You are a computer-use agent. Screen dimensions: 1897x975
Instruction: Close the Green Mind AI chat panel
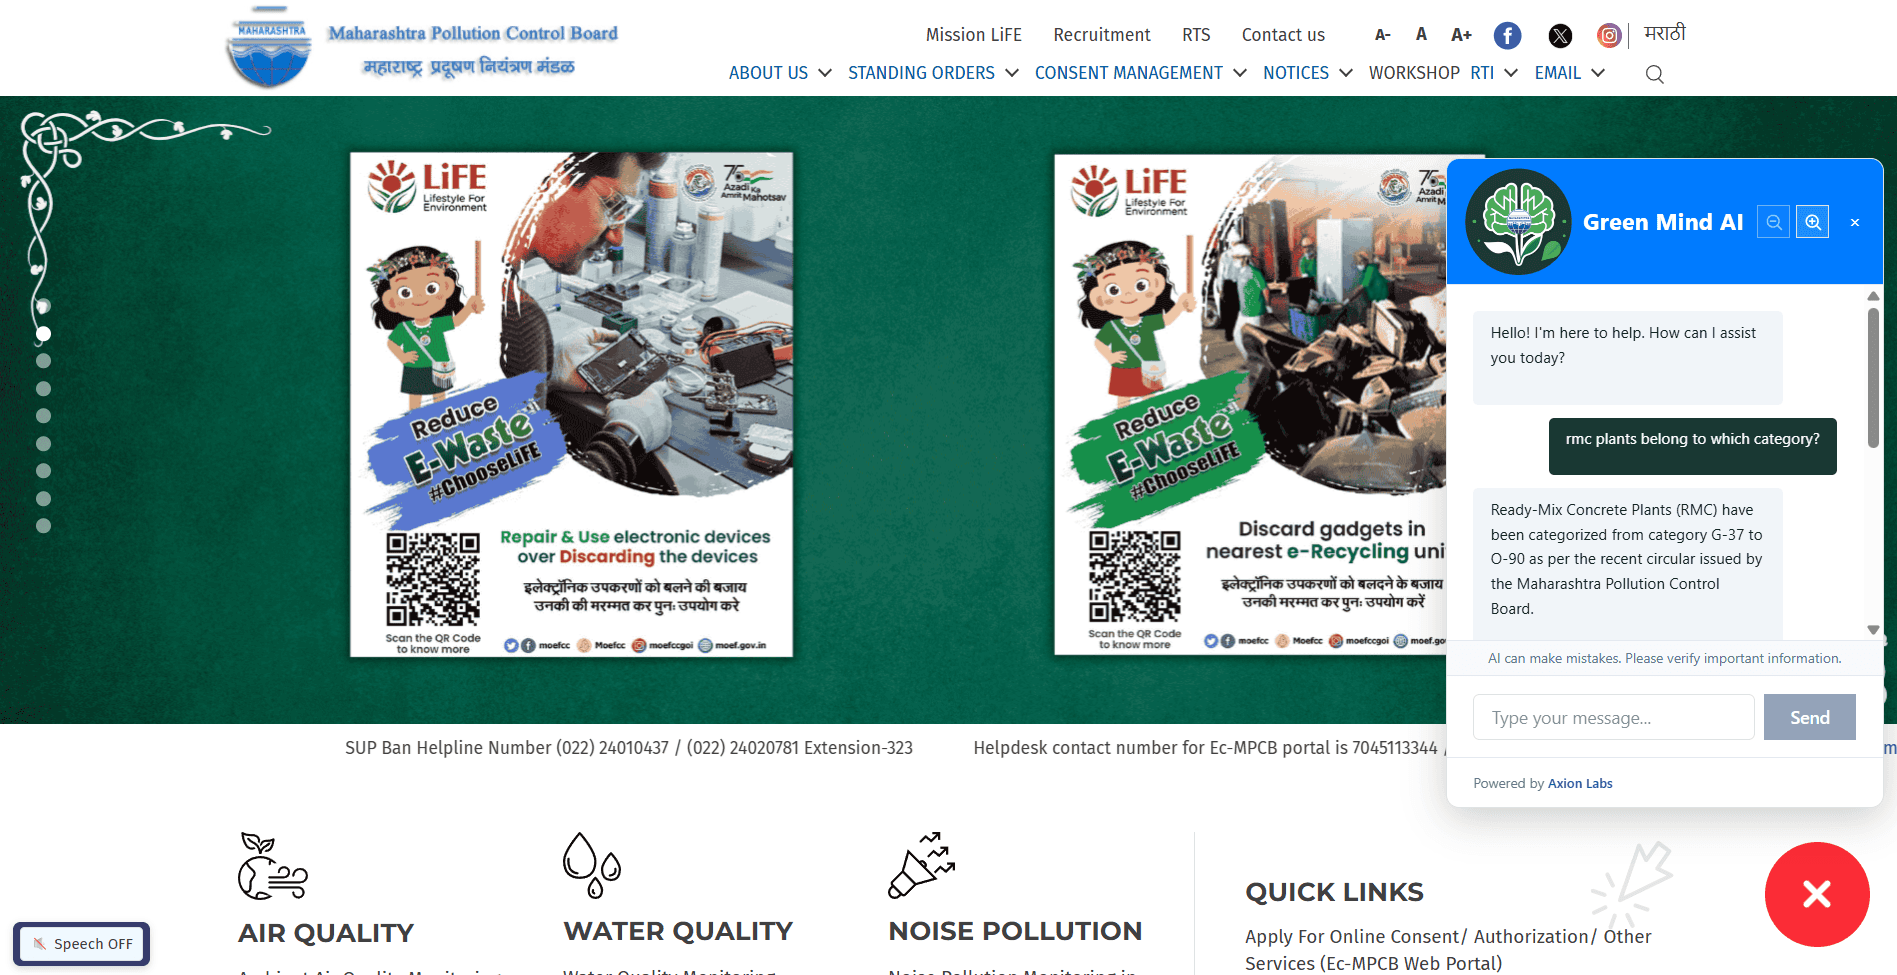1855,222
